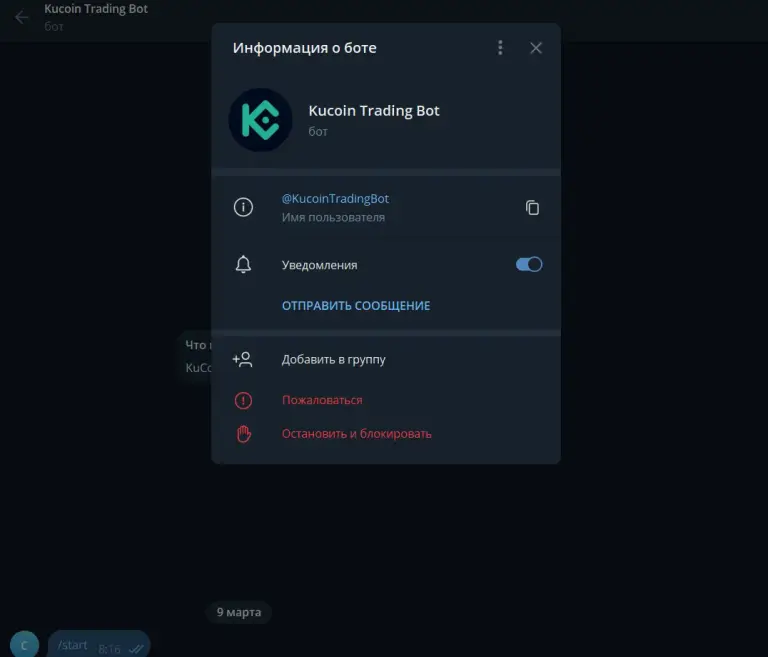
Task: Click the Информация о боте title
Action: [x=305, y=48]
